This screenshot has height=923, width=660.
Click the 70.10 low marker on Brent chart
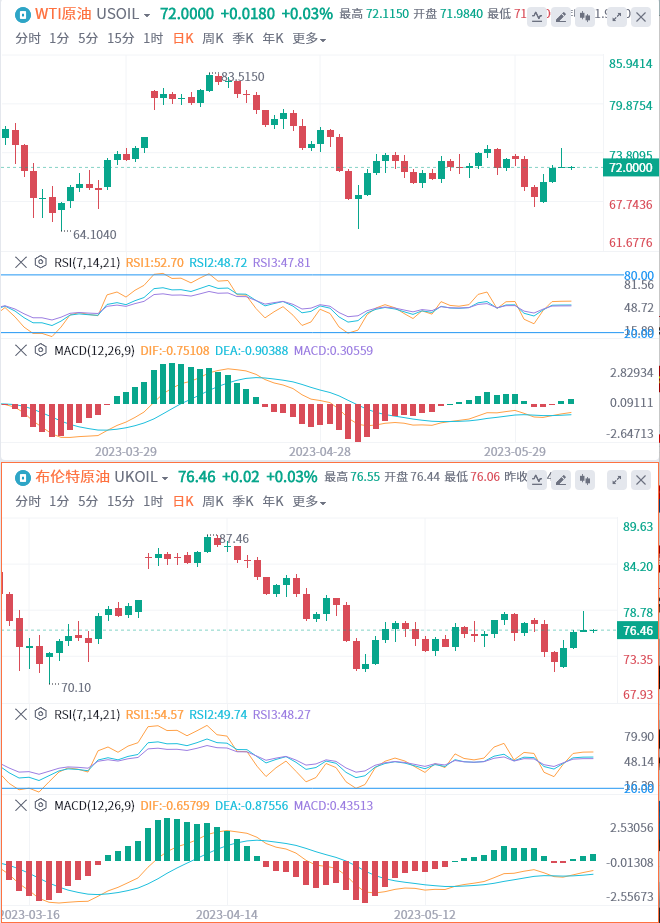[76, 688]
